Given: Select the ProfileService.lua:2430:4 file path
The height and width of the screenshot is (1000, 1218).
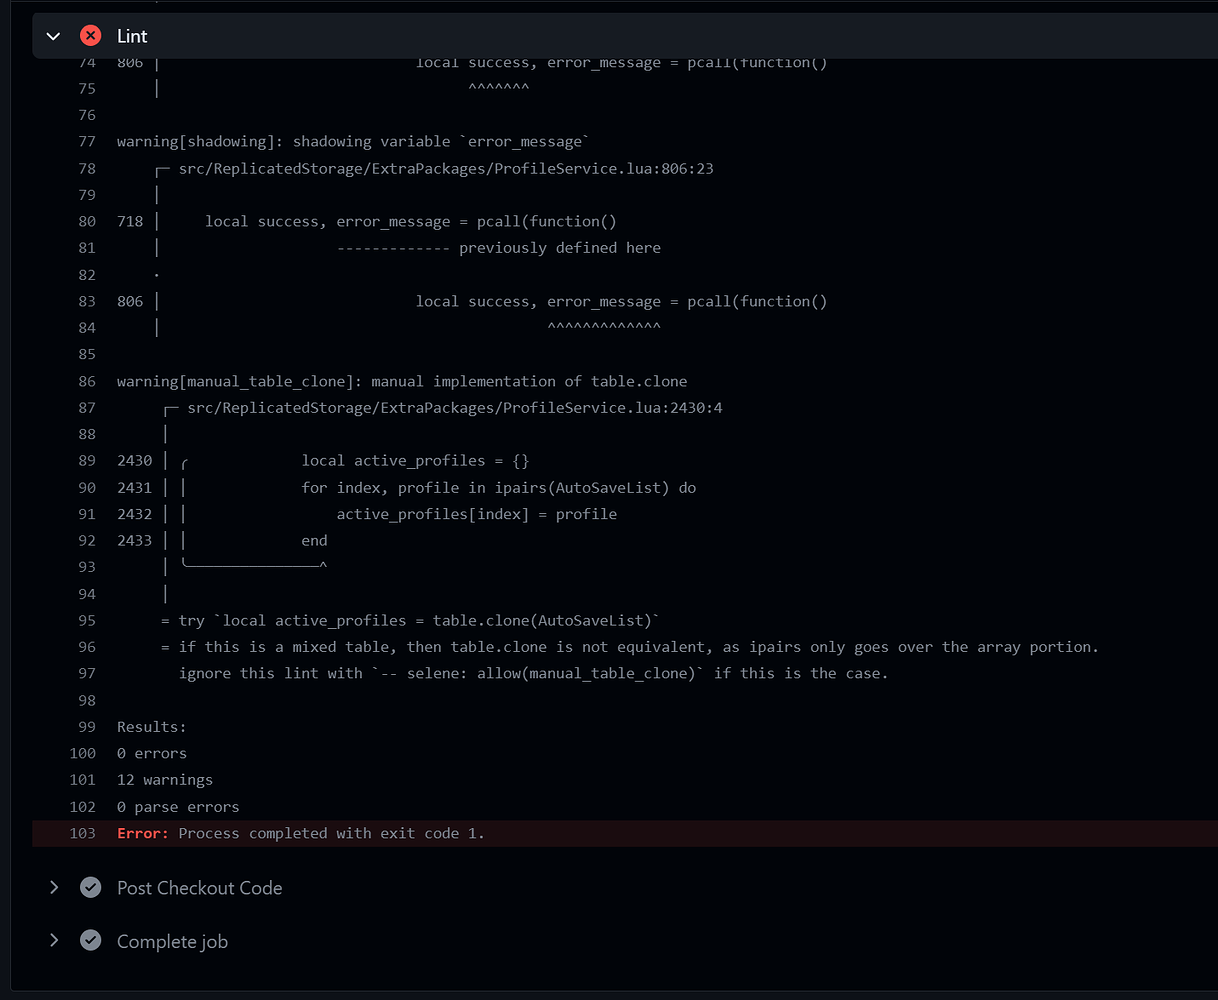Looking at the screenshot, I should point(448,407).
